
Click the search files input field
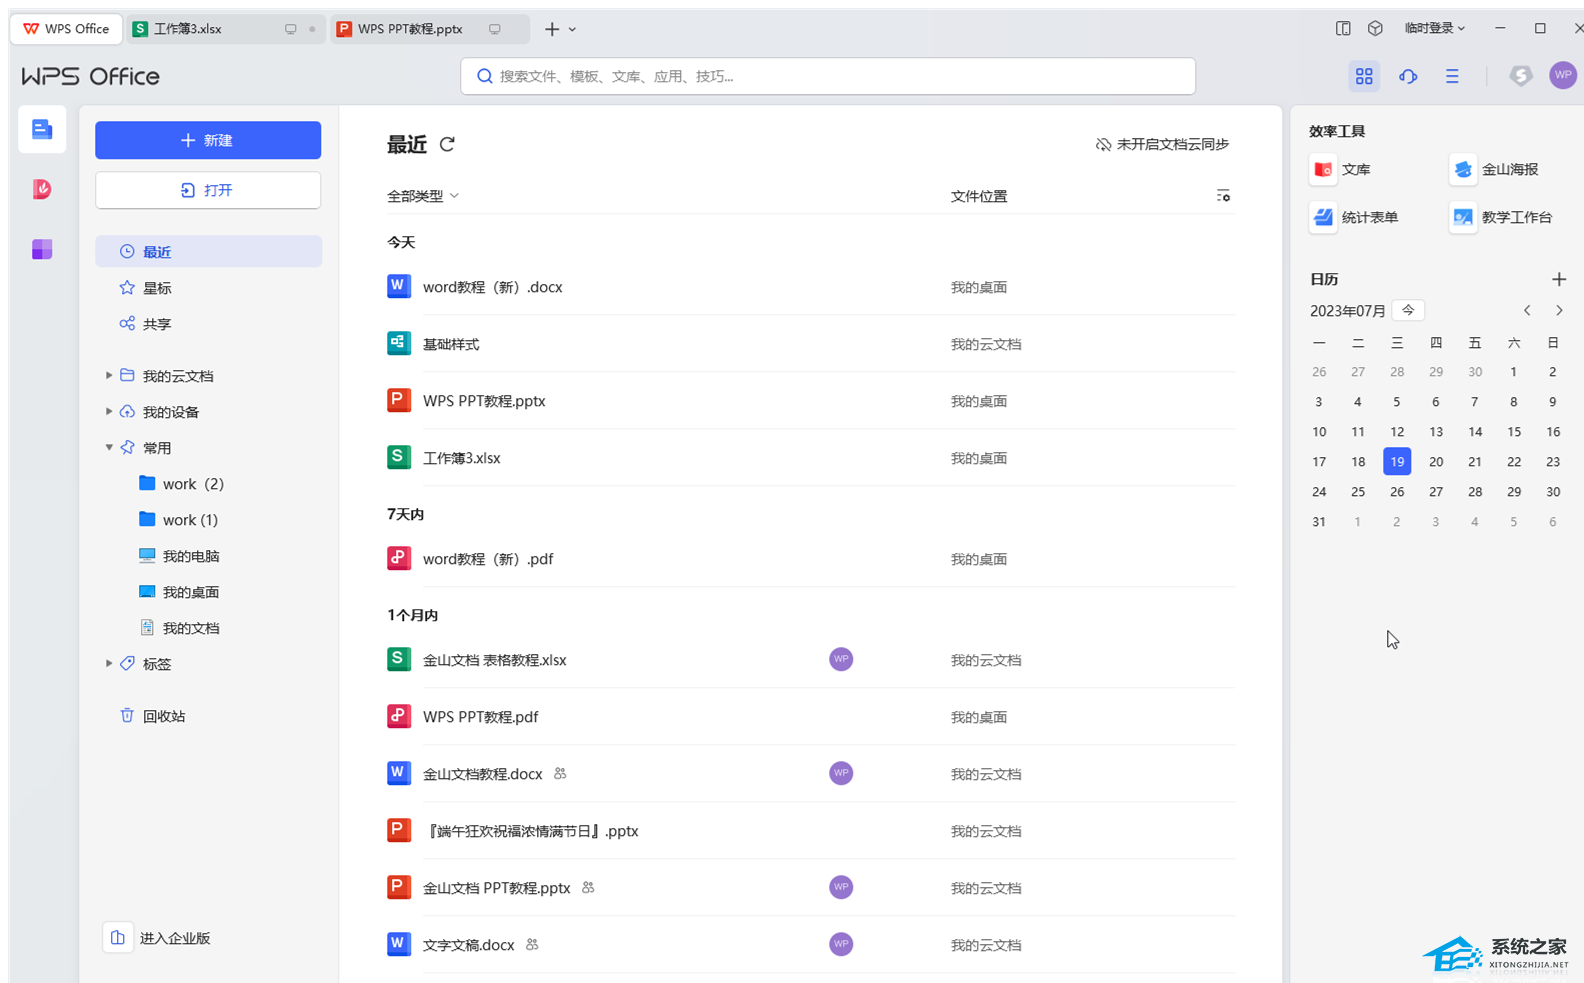[x=828, y=76]
